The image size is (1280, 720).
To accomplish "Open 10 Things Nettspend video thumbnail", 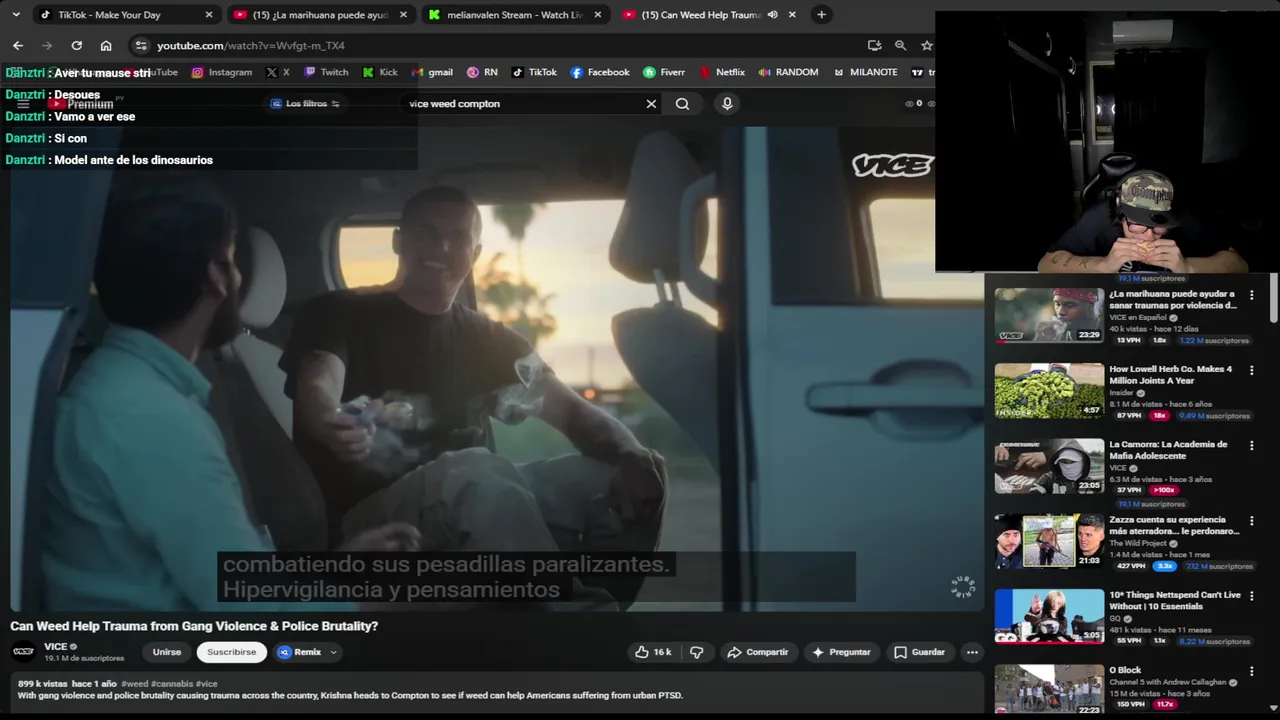I will [1049, 616].
